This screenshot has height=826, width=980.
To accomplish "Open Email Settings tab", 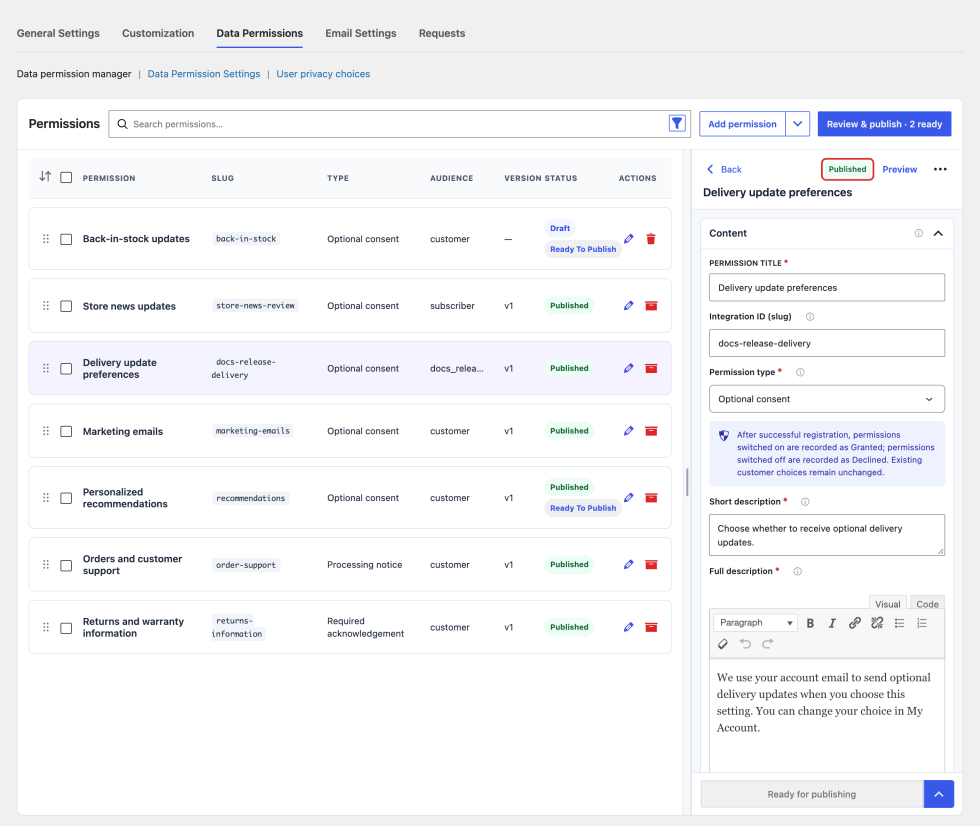I will point(361,33).
